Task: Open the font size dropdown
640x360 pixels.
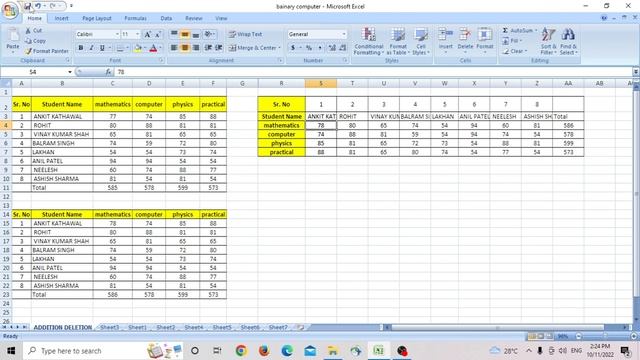Action: coord(138,34)
